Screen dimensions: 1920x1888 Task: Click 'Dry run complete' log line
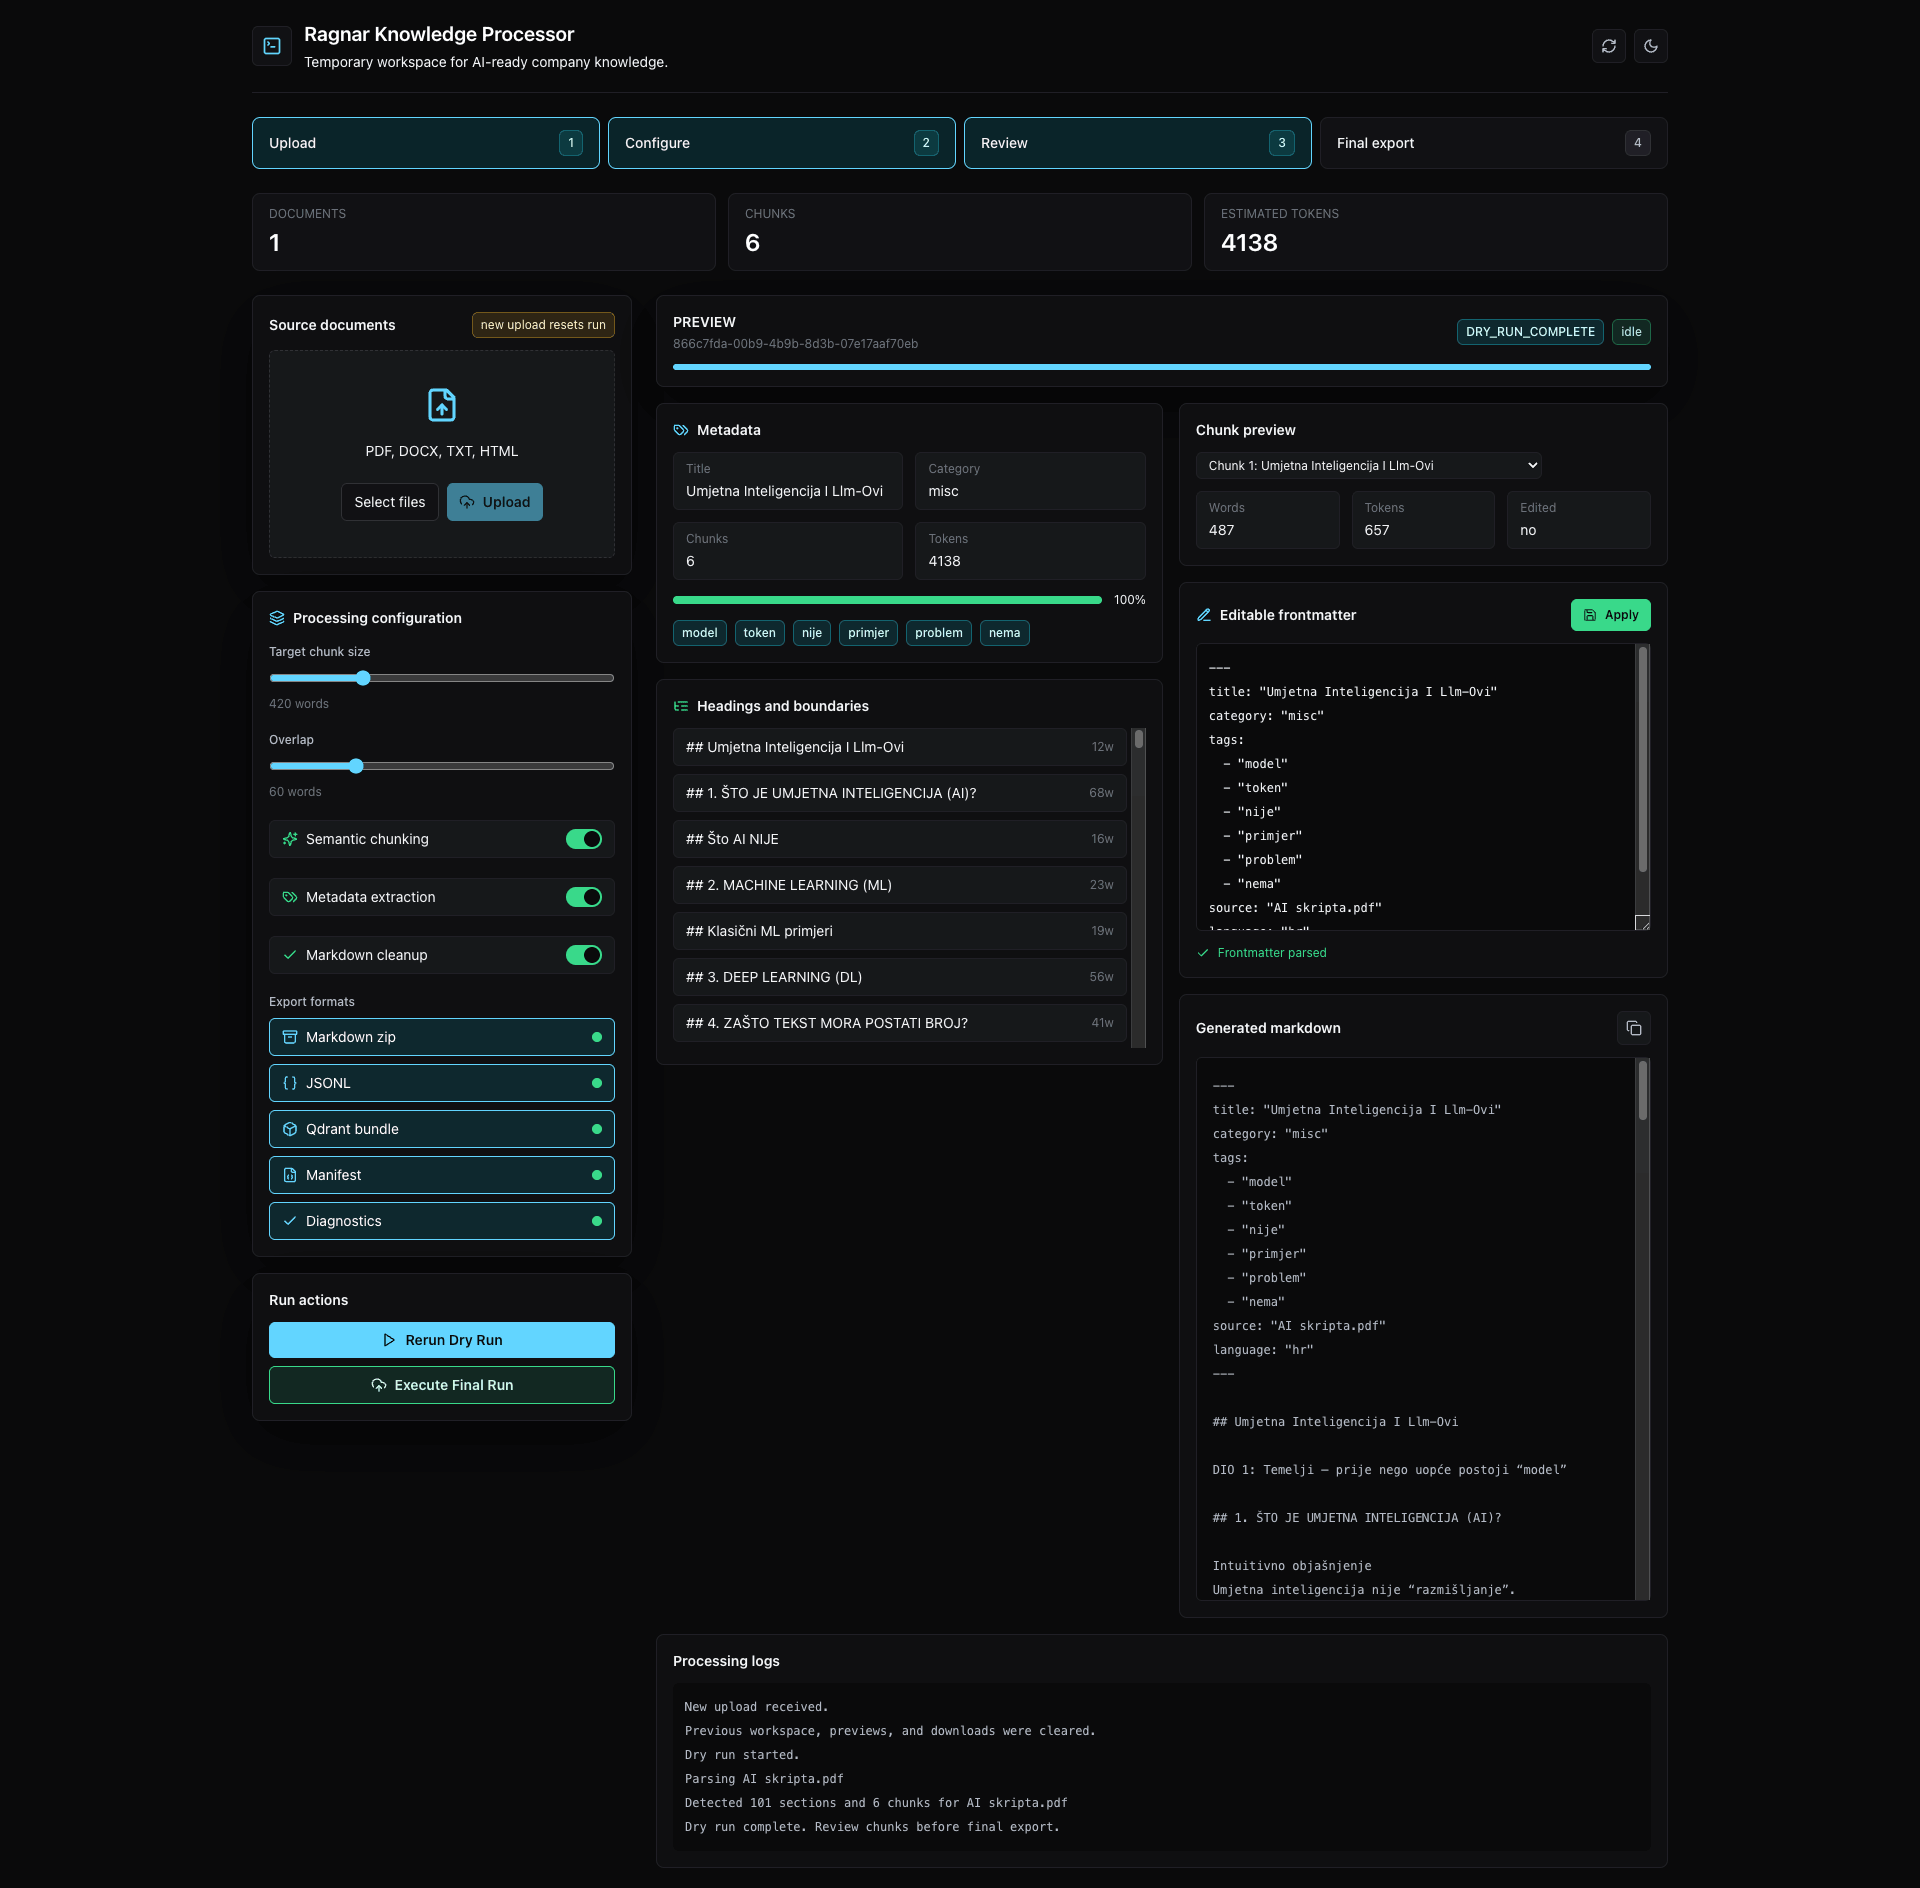point(872,1827)
